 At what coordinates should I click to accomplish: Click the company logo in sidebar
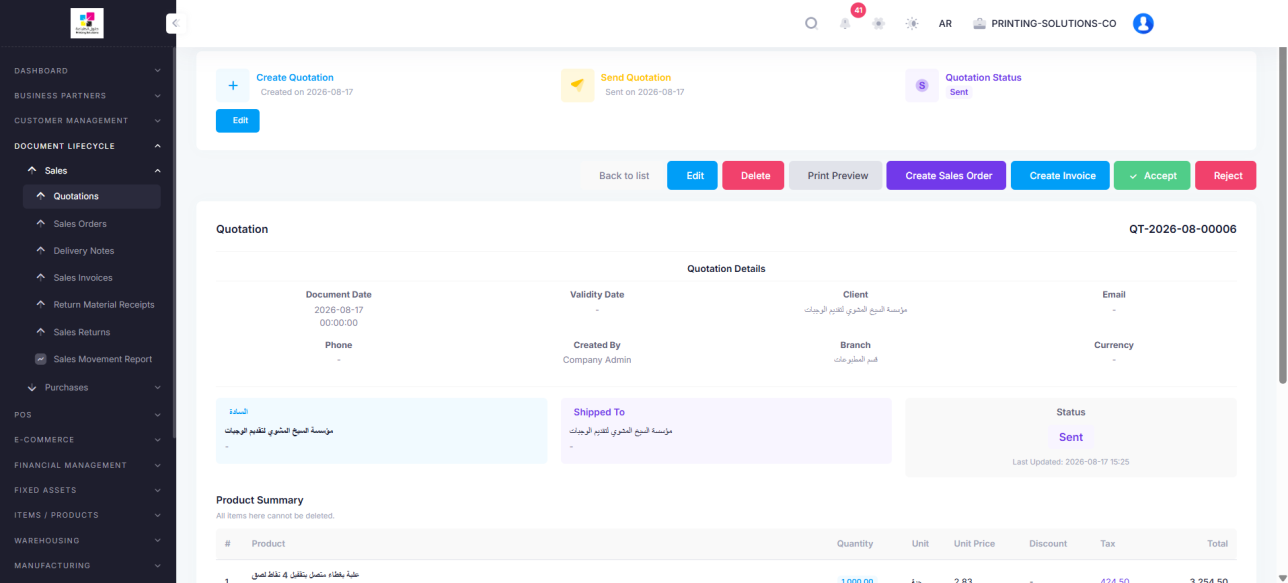[x=87, y=23]
